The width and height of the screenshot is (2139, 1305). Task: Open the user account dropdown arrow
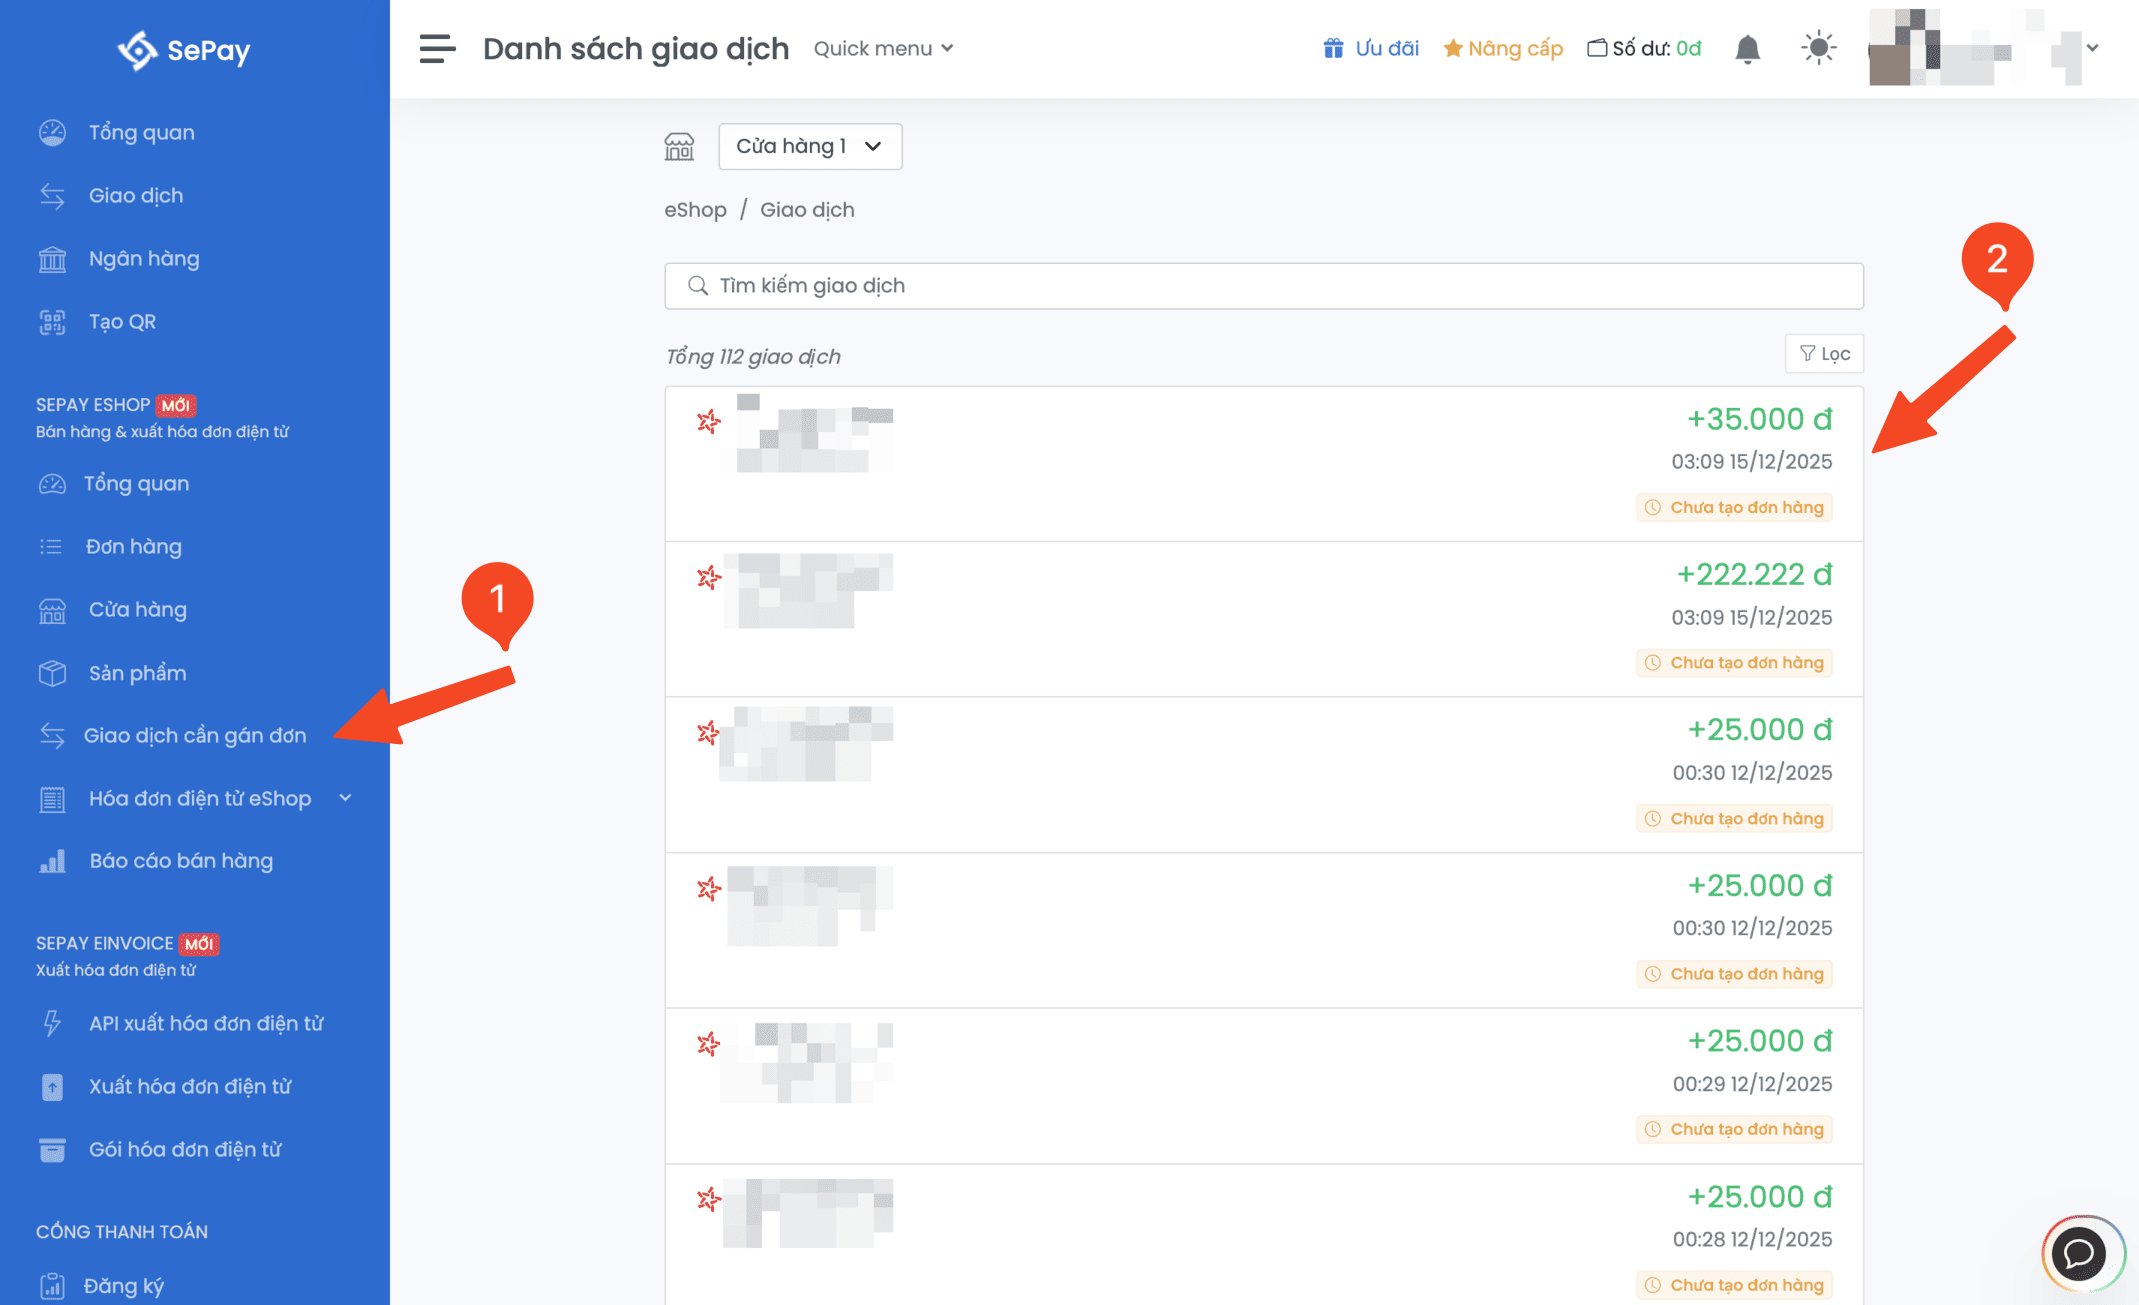tap(2092, 48)
